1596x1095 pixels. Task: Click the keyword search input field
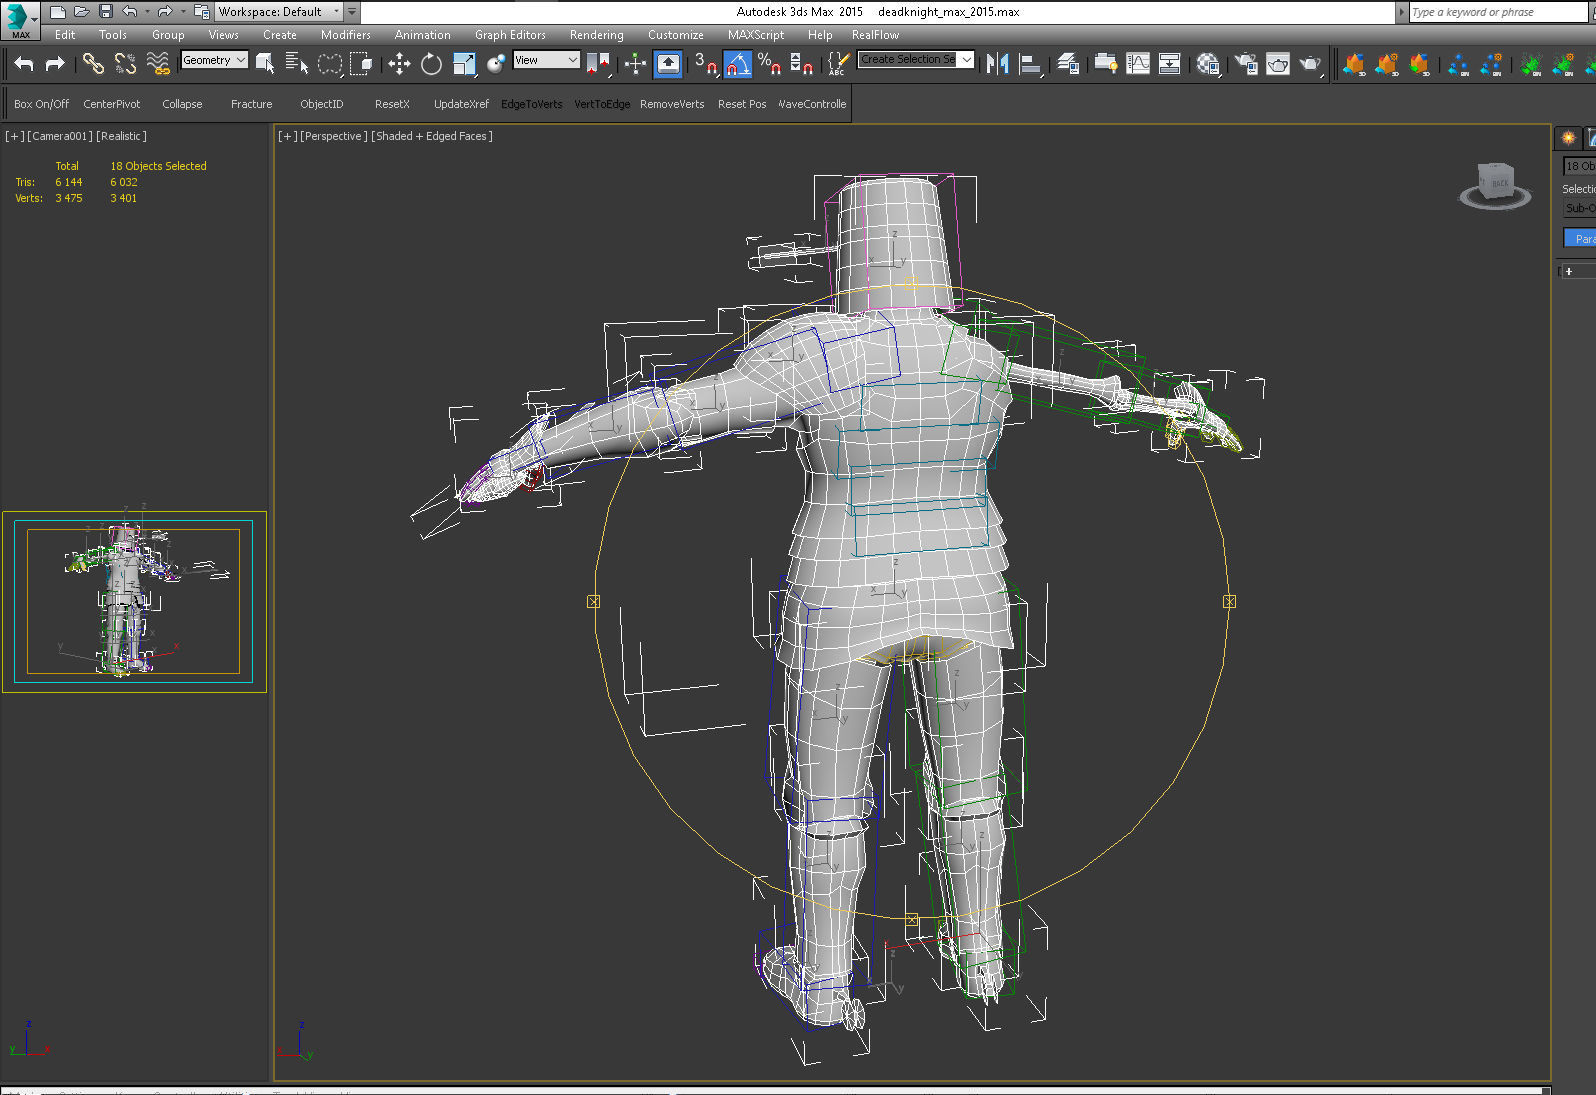click(x=1496, y=12)
